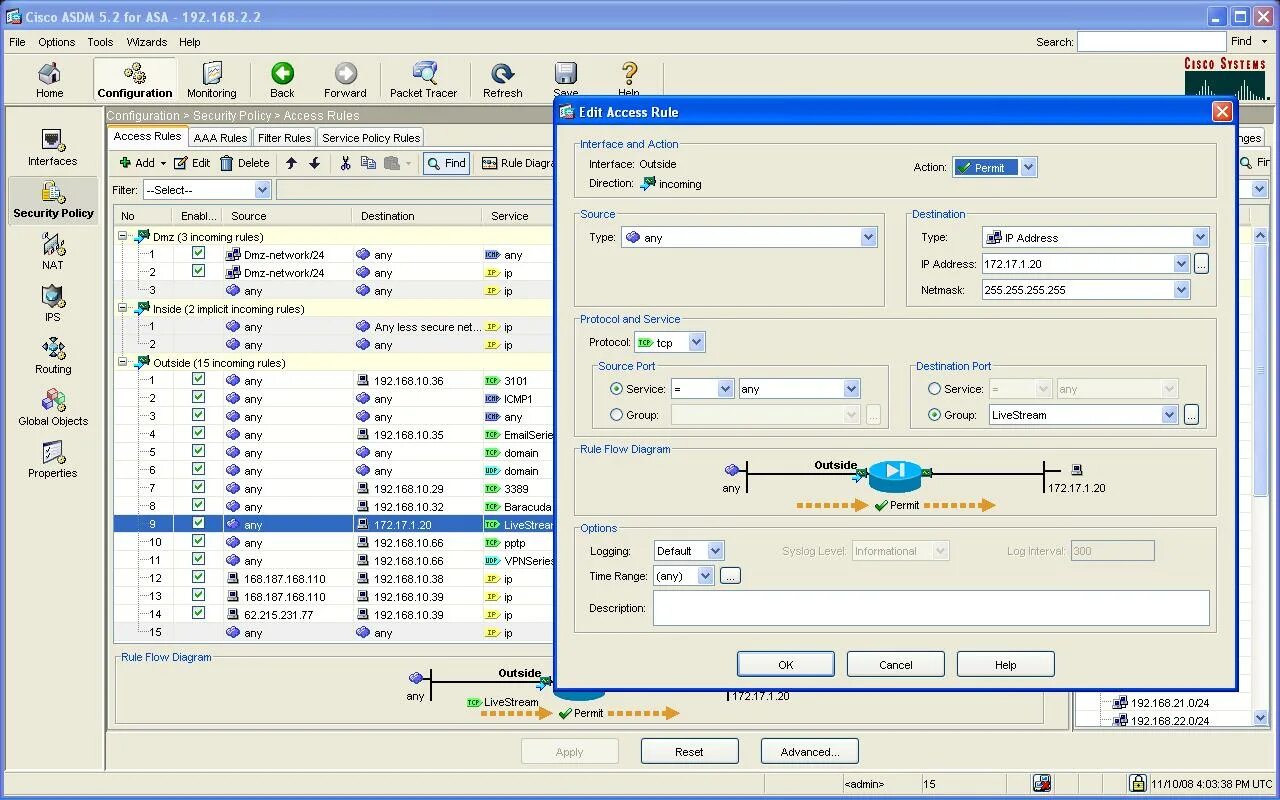Open Advanced settings button
The height and width of the screenshot is (800, 1280).
click(810, 752)
